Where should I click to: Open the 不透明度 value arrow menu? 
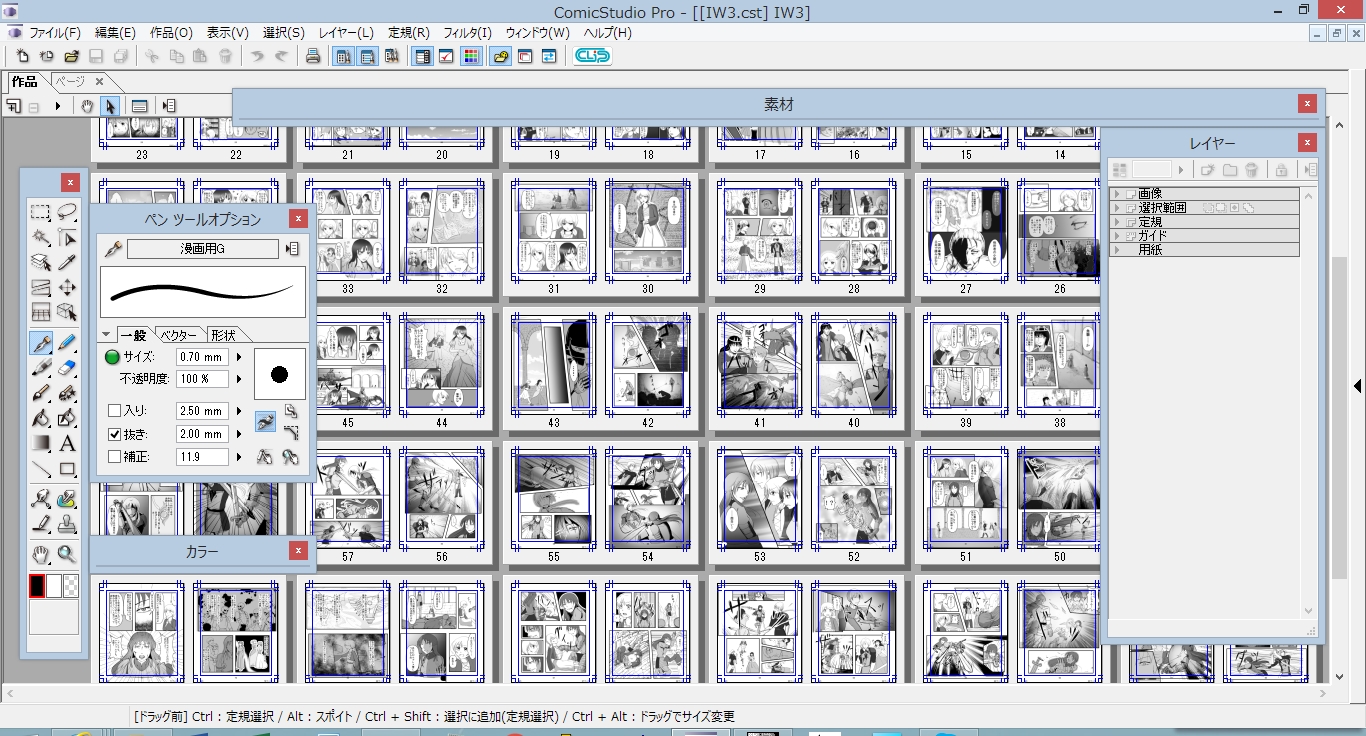[239, 380]
